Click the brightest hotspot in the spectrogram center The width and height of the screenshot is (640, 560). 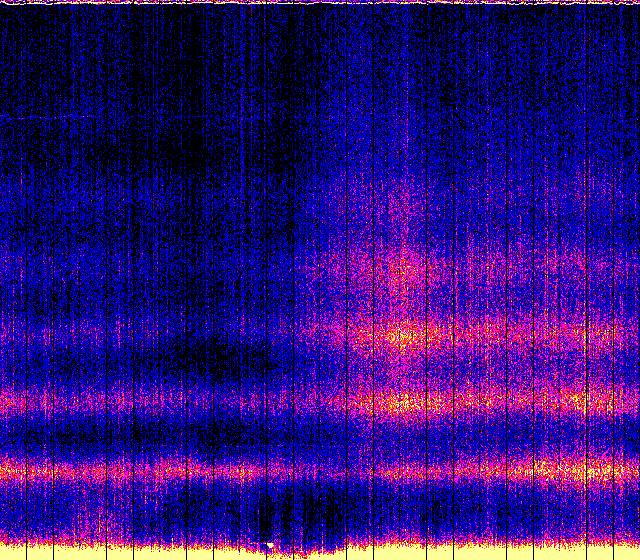(x=402, y=336)
